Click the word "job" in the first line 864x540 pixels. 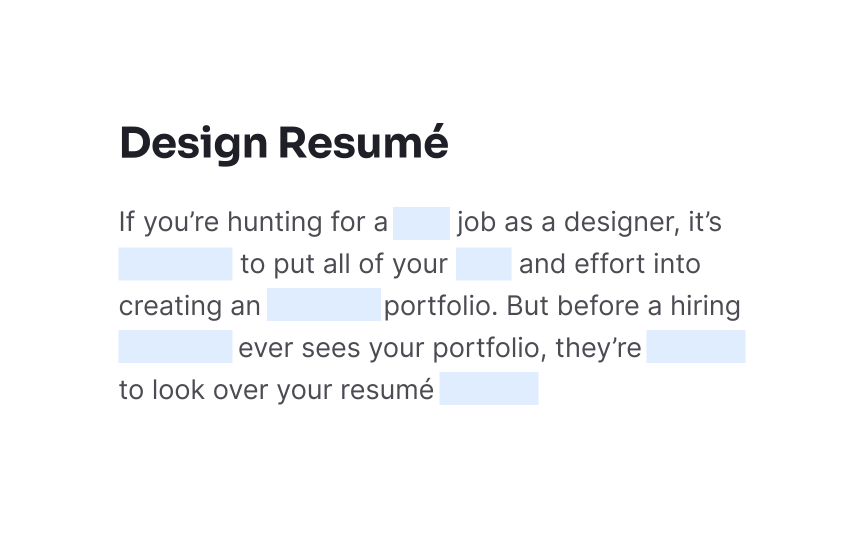(x=476, y=223)
